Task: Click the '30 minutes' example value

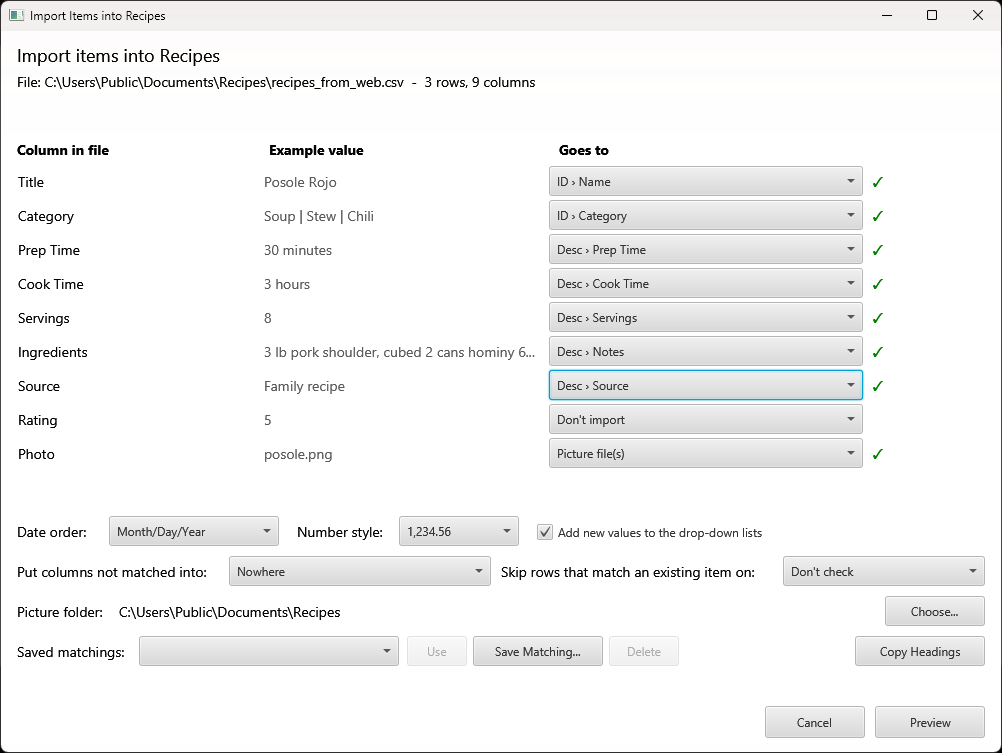Action: [298, 250]
